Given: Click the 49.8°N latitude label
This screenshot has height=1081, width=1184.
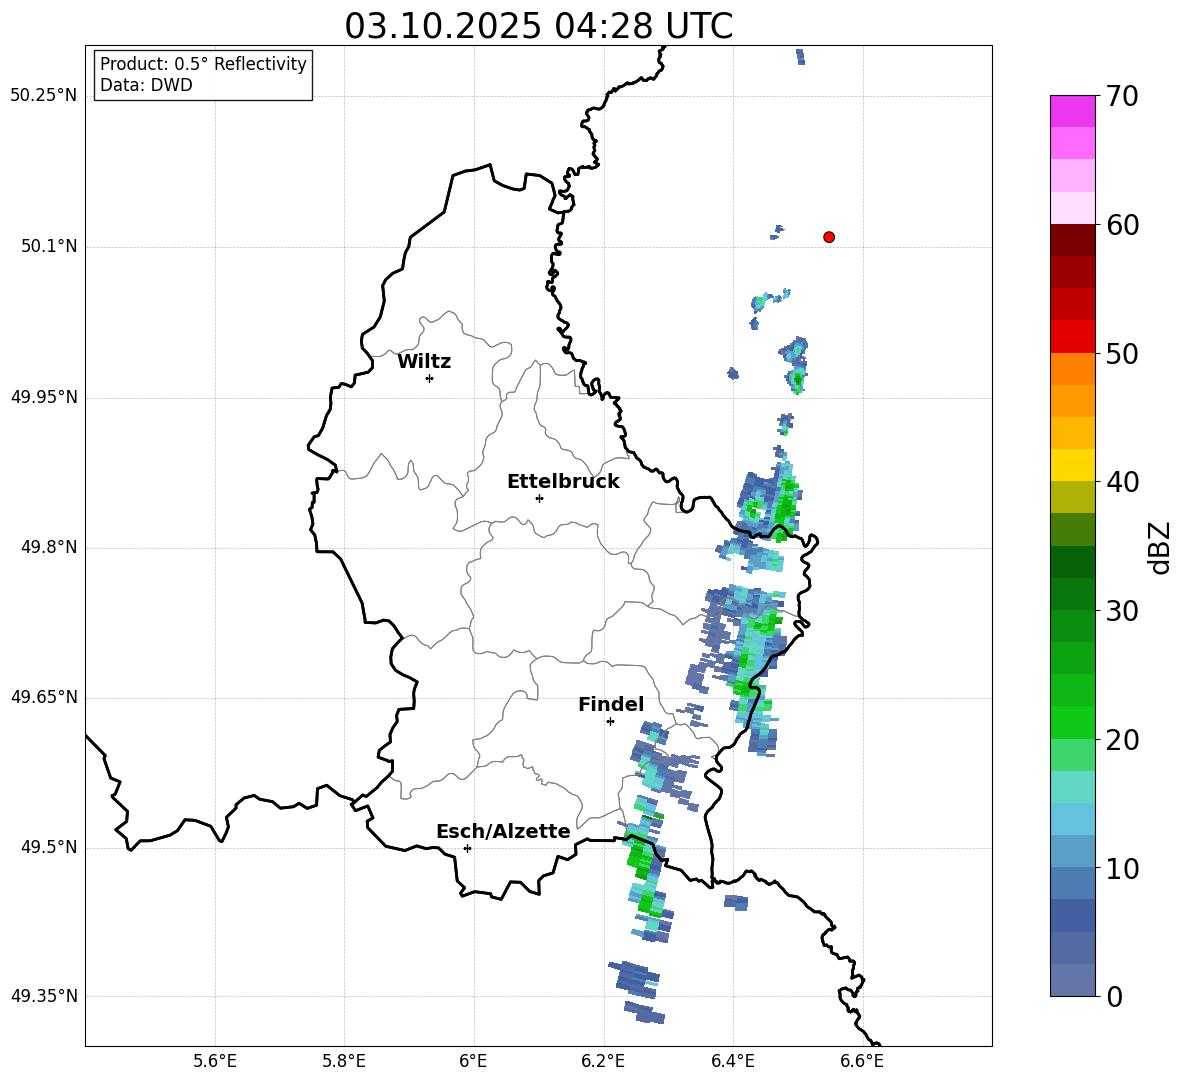Looking at the screenshot, I should tap(49, 547).
